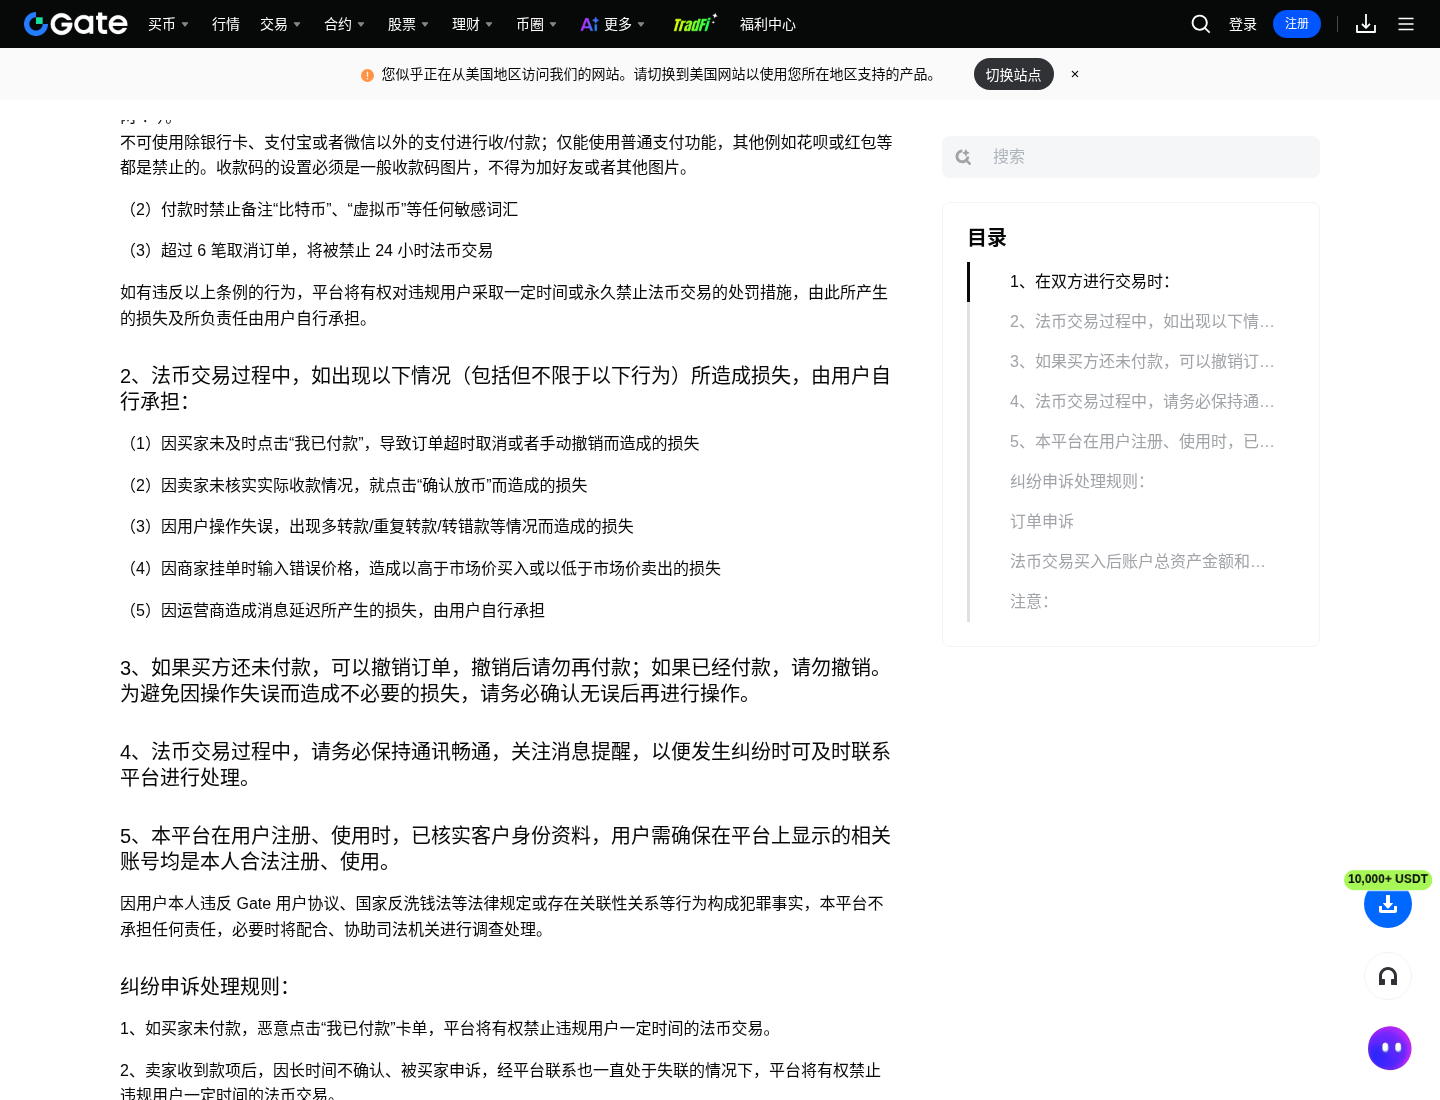Open the 福利中心 menu item

[x=768, y=24]
